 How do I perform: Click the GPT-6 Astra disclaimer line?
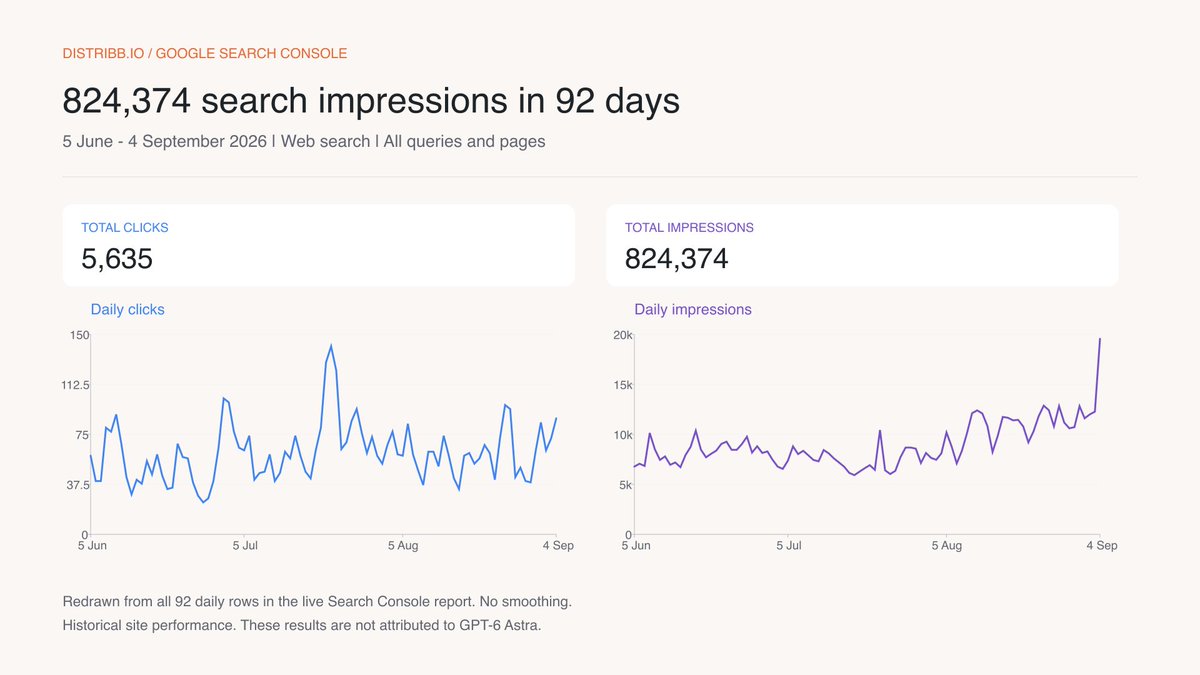301,627
